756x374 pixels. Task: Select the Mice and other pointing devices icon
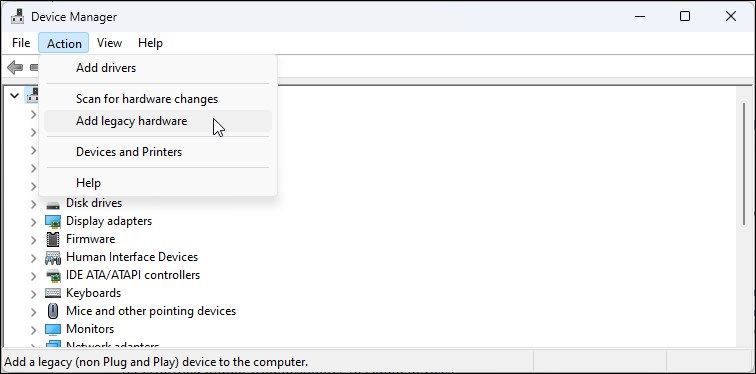(53, 311)
